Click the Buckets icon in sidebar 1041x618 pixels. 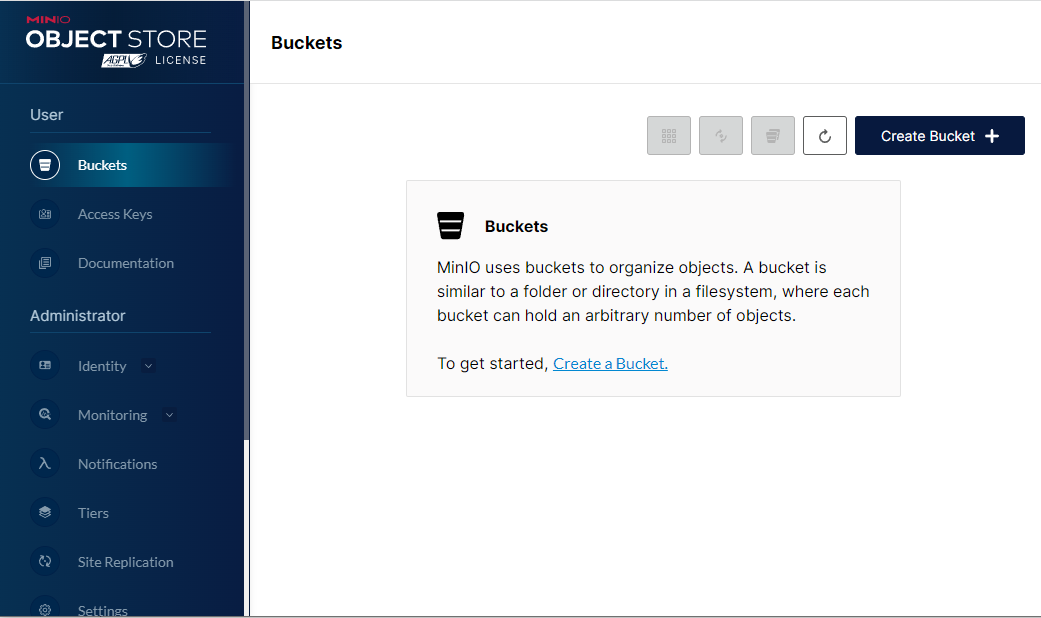pyautogui.click(x=45, y=165)
